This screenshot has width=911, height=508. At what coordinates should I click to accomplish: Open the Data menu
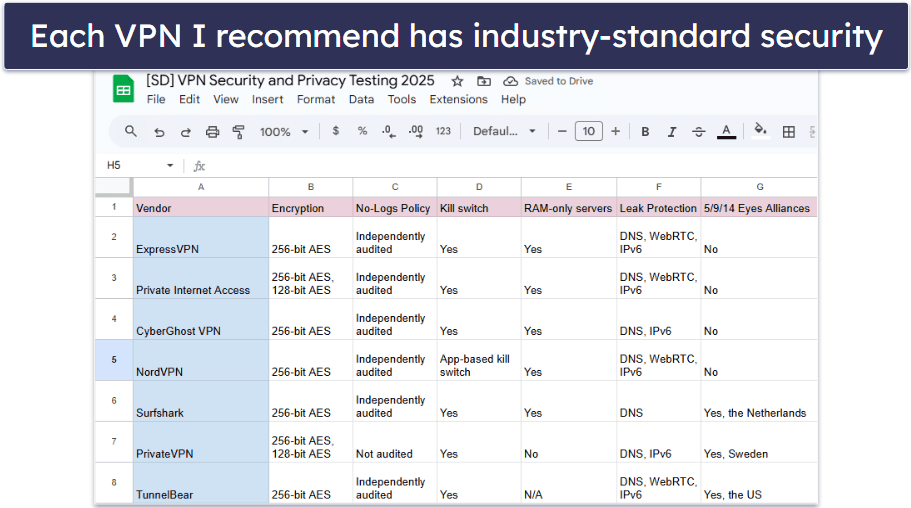coord(361,99)
